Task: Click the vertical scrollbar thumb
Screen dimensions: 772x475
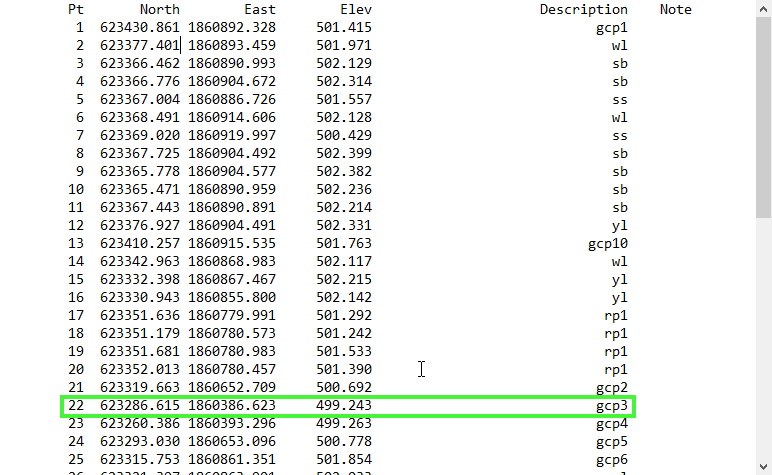Action: point(763,115)
